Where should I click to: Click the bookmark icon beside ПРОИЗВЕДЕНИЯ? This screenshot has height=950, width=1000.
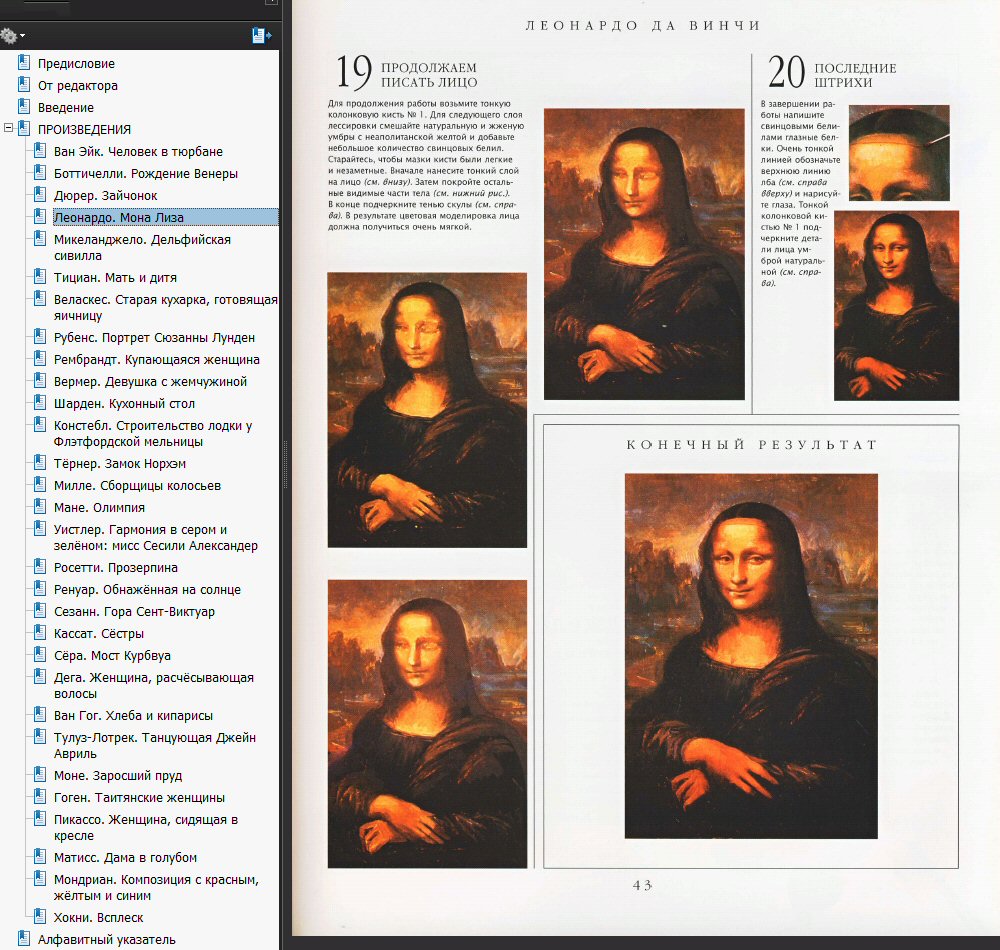[24, 129]
